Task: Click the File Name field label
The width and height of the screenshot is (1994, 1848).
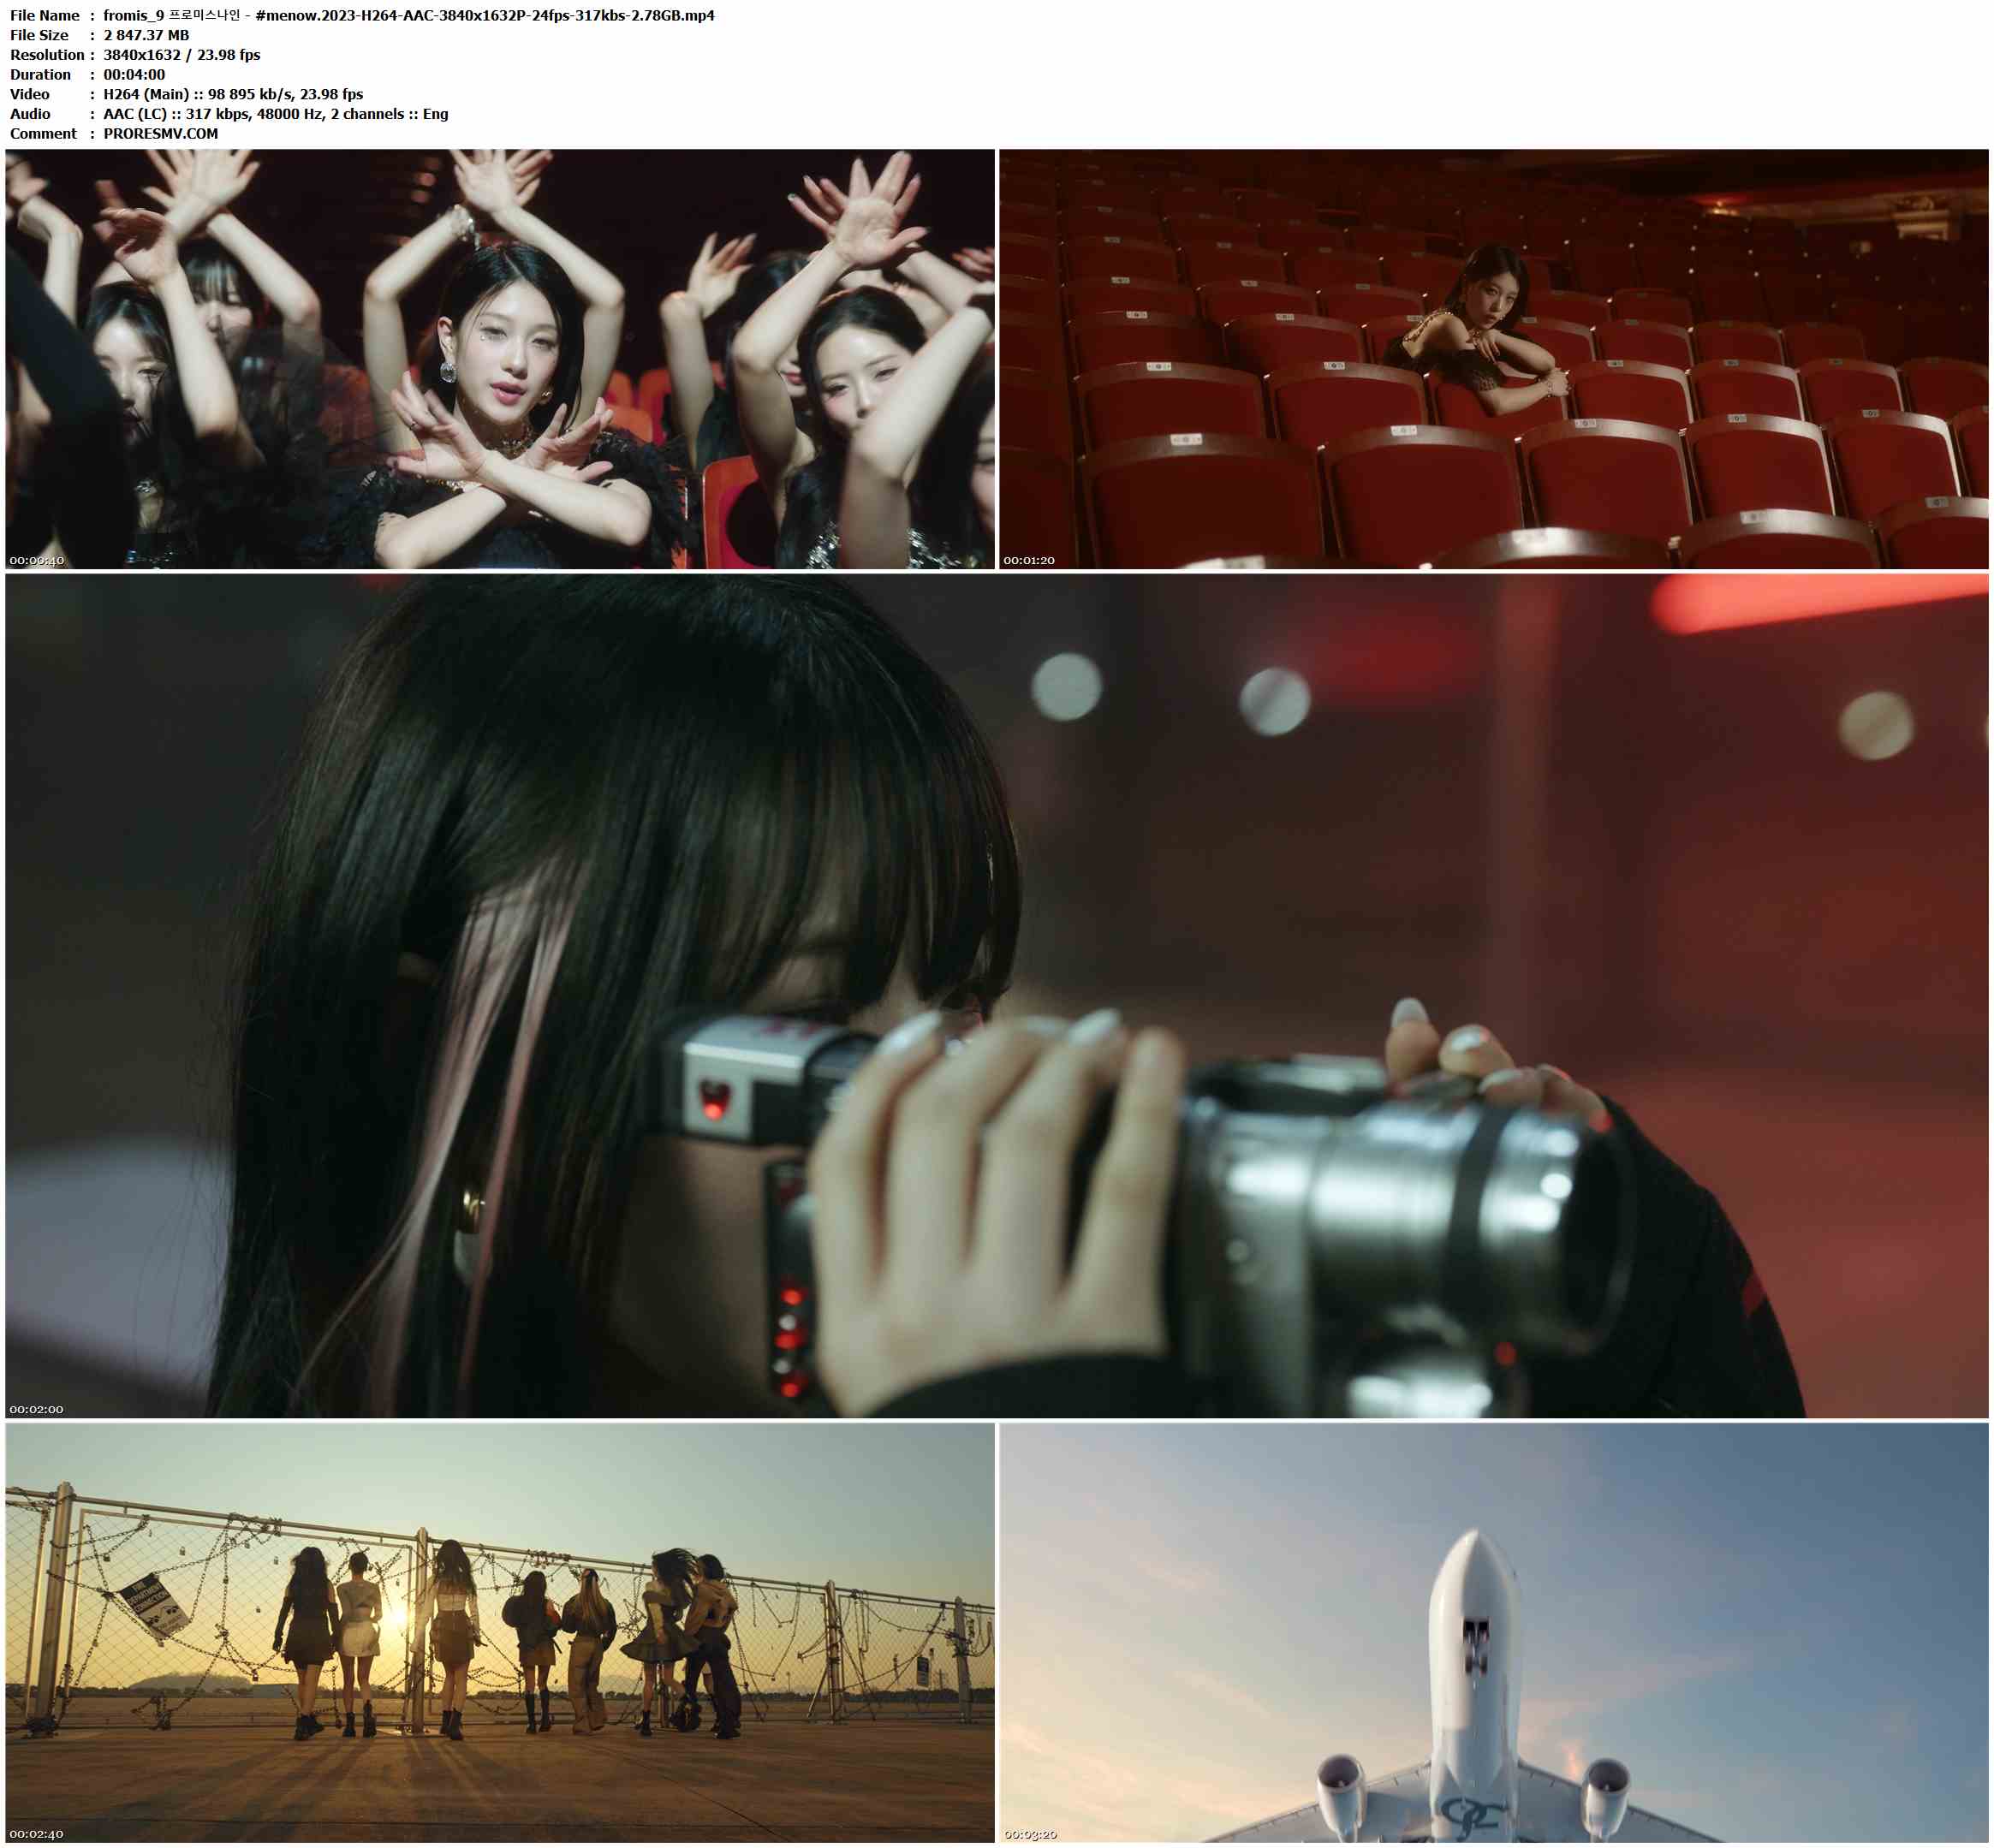Action: [45, 15]
